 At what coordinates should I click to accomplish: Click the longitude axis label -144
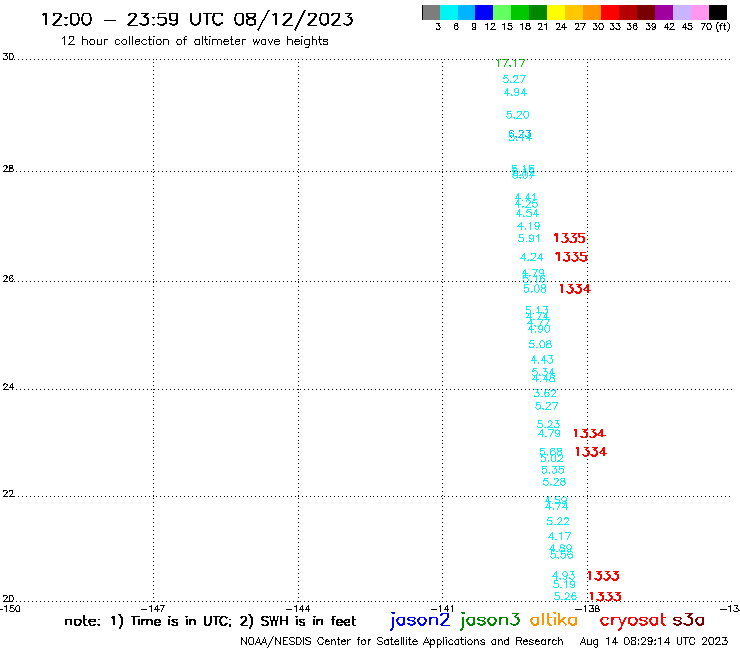(x=298, y=609)
